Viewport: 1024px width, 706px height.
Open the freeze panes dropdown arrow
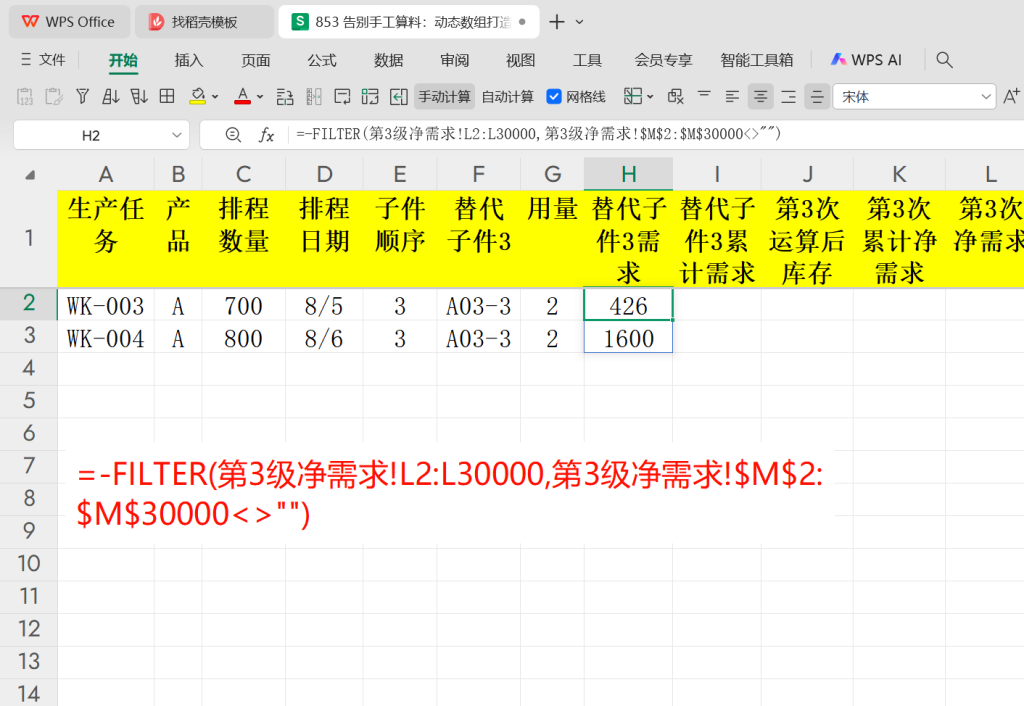(x=650, y=97)
